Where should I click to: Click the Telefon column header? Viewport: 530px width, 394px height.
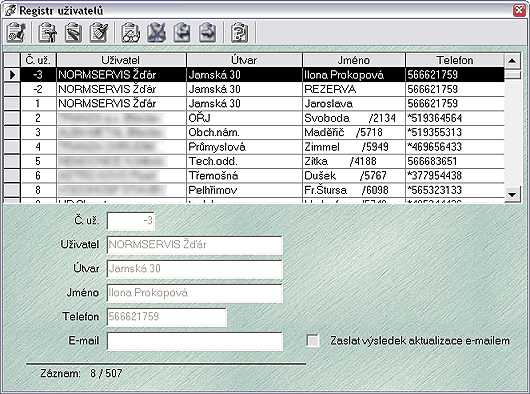tap(455, 60)
